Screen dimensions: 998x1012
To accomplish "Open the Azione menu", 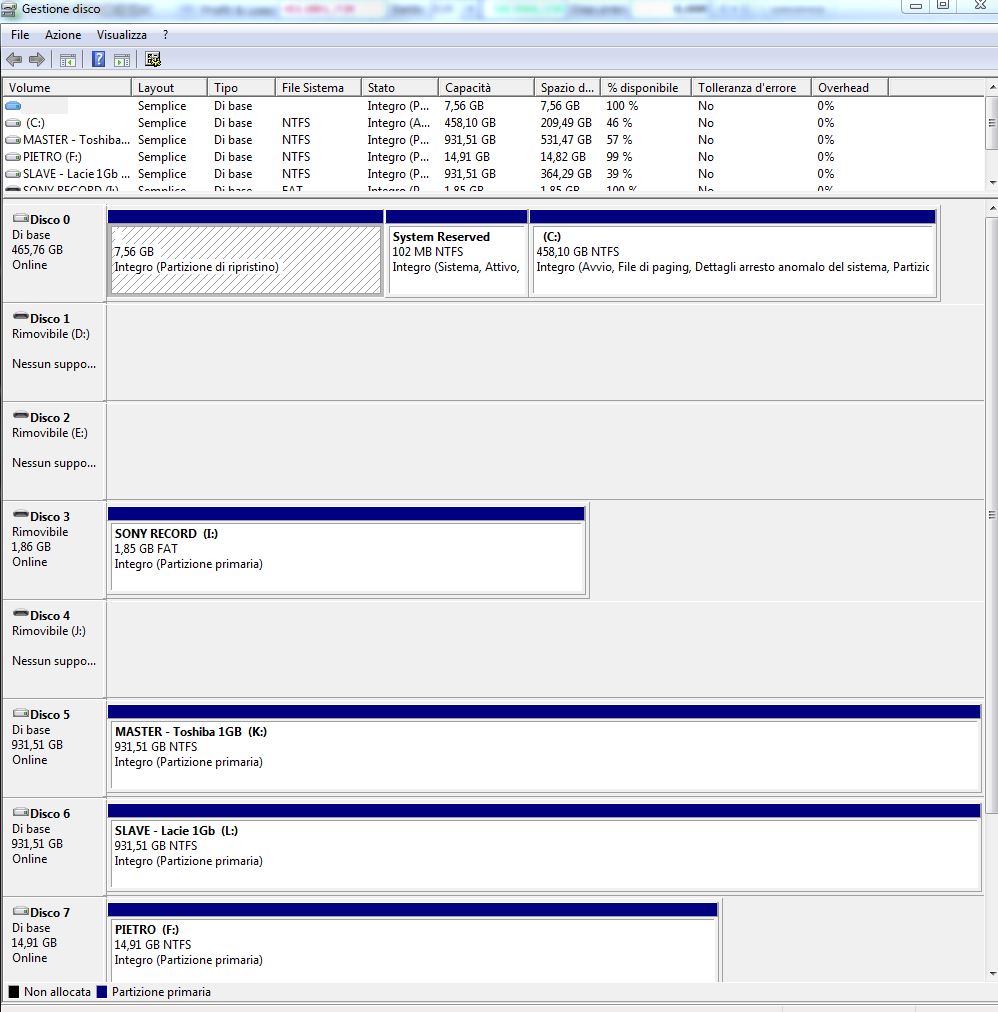I will (x=63, y=35).
